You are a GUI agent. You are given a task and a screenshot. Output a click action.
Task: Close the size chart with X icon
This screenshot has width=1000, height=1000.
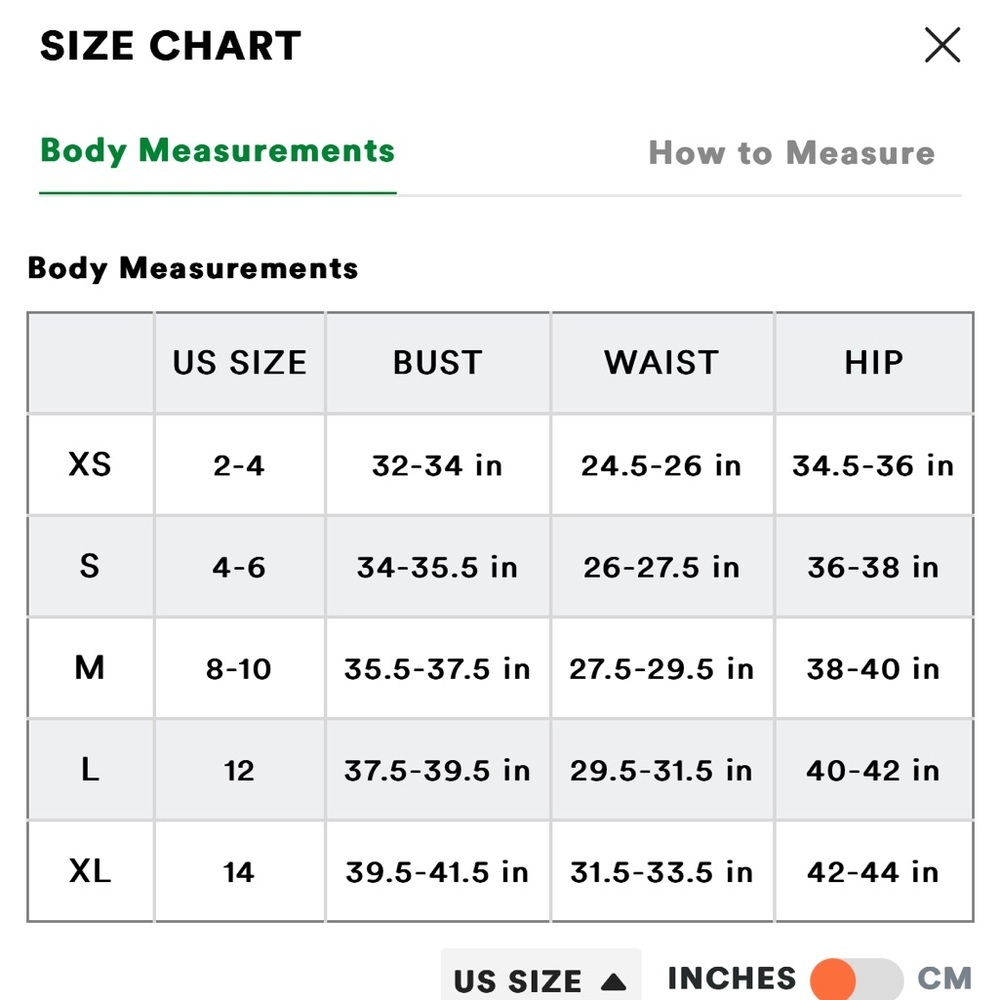[x=942, y=45]
